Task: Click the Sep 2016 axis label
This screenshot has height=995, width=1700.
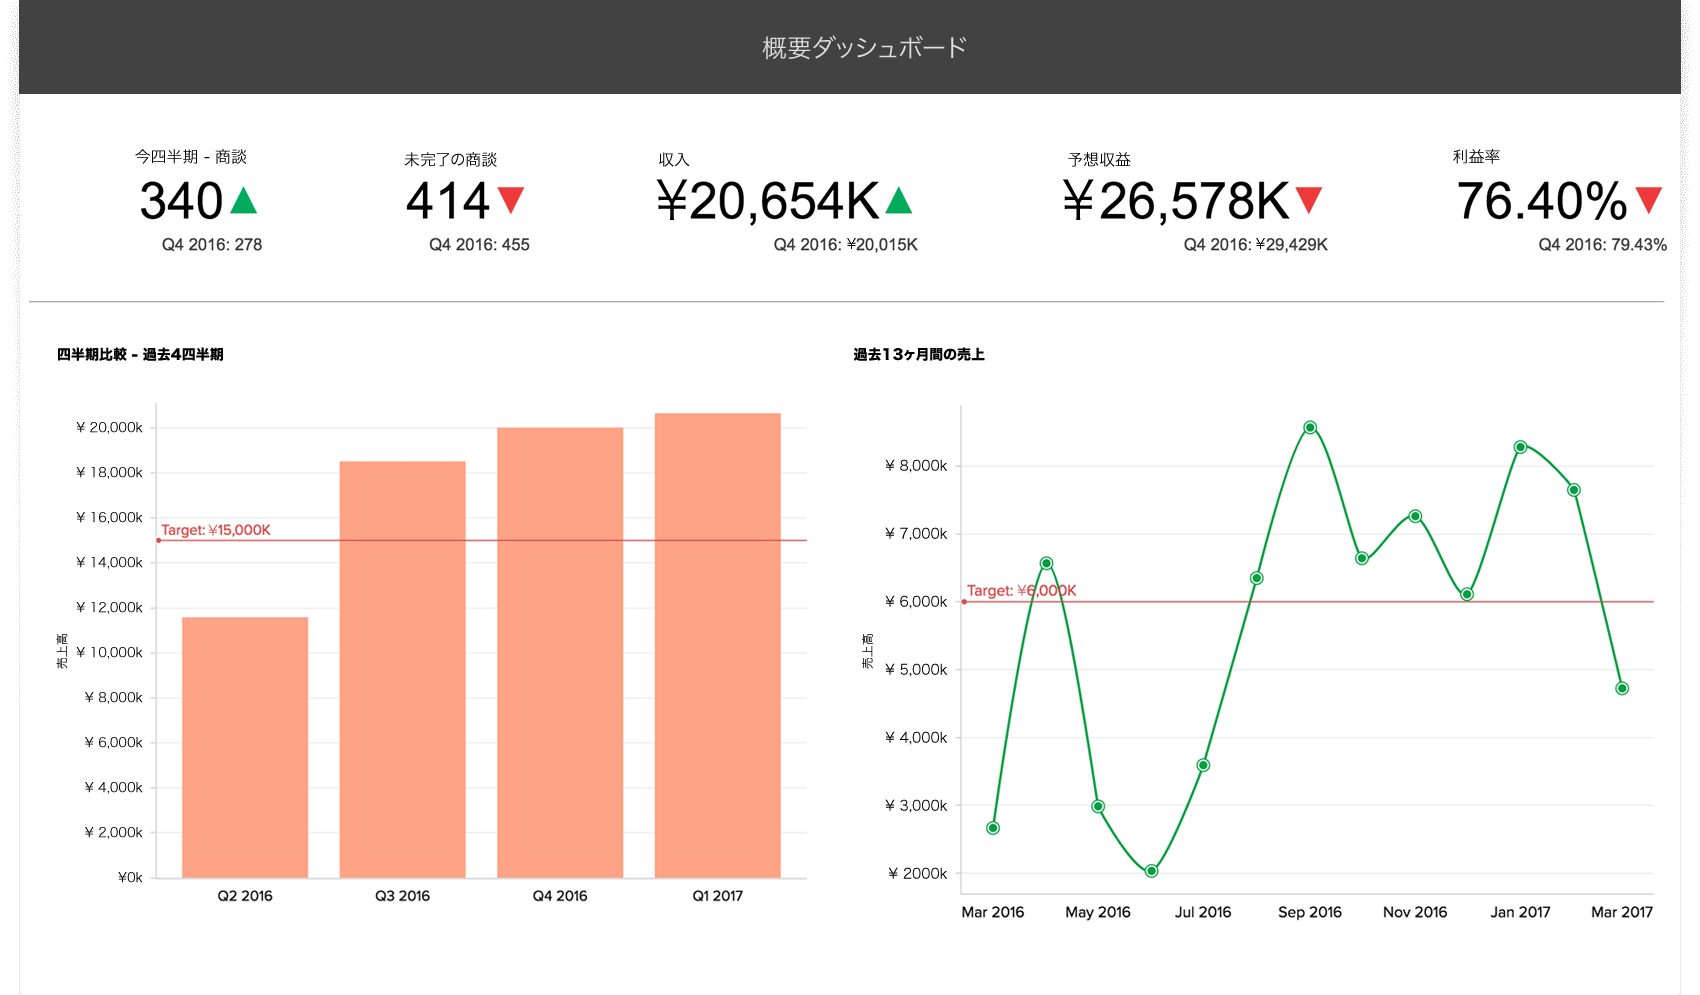Action: coord(1310,912)
